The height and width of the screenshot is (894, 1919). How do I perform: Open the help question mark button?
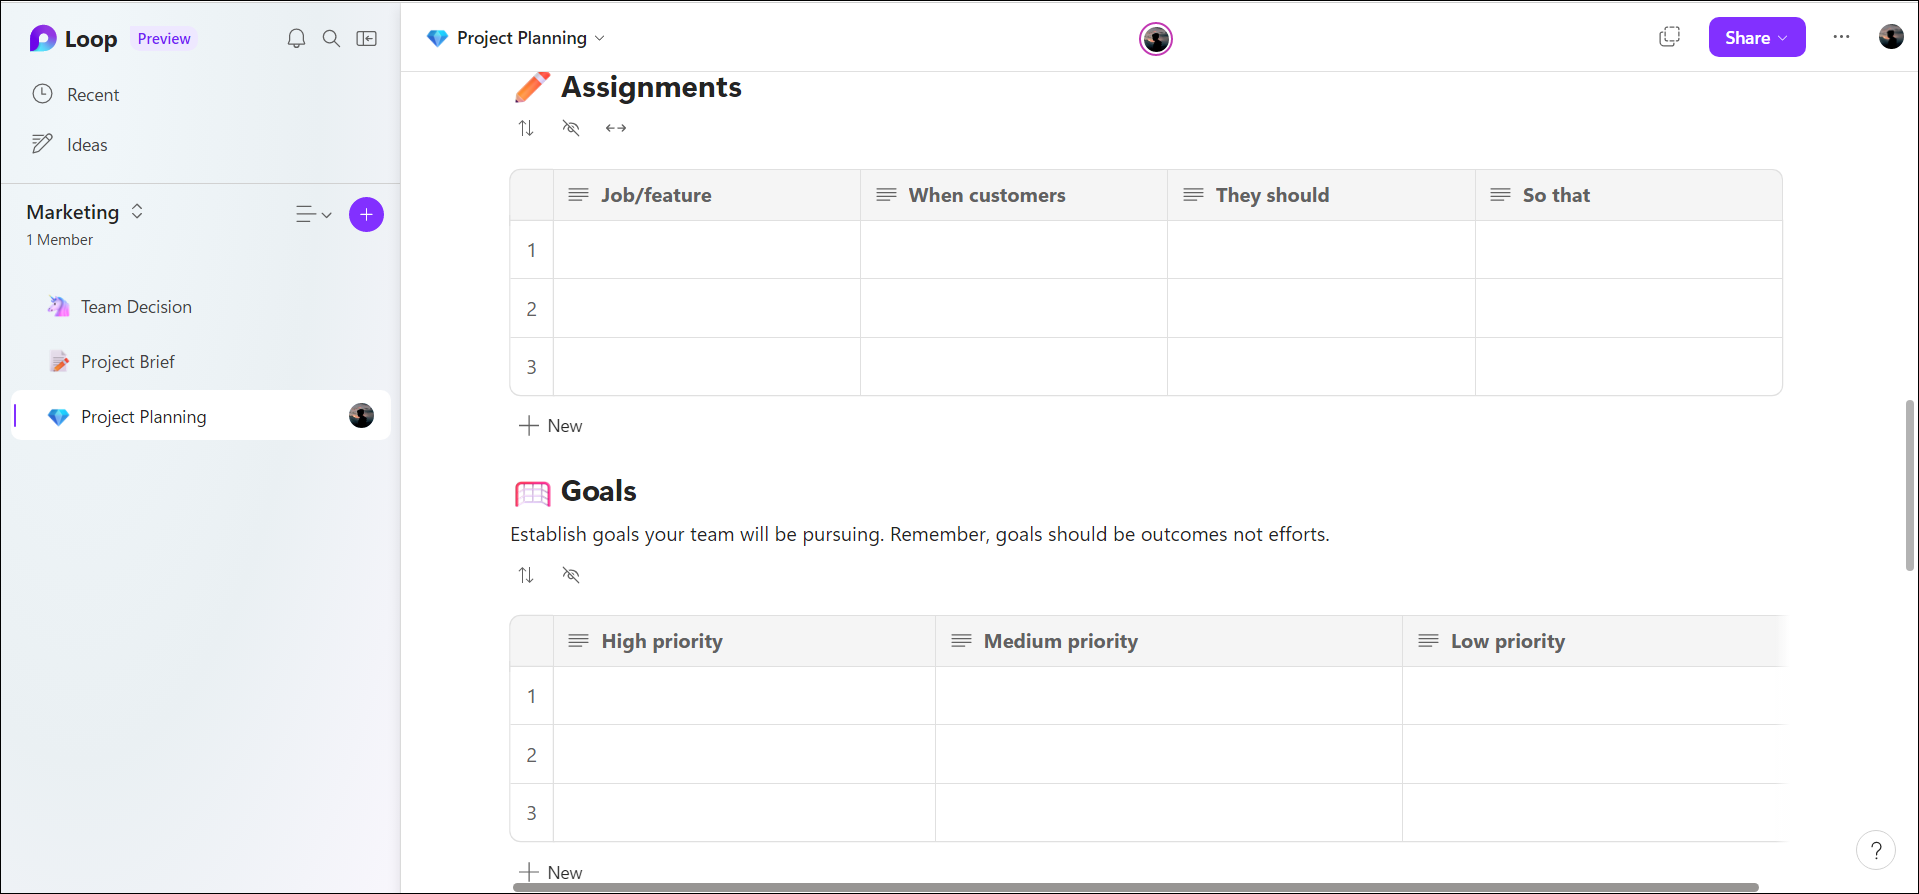tap(1876, 851)
